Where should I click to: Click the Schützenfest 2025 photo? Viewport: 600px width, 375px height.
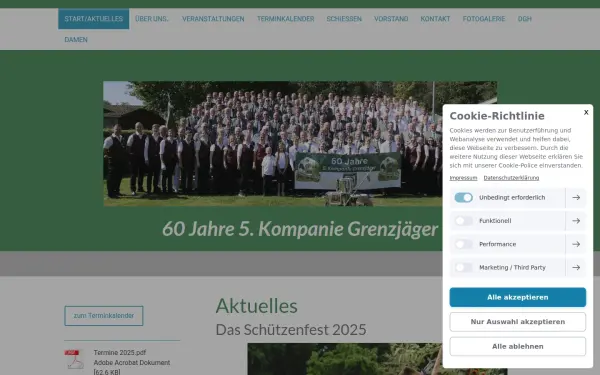(x=344, y=359)
